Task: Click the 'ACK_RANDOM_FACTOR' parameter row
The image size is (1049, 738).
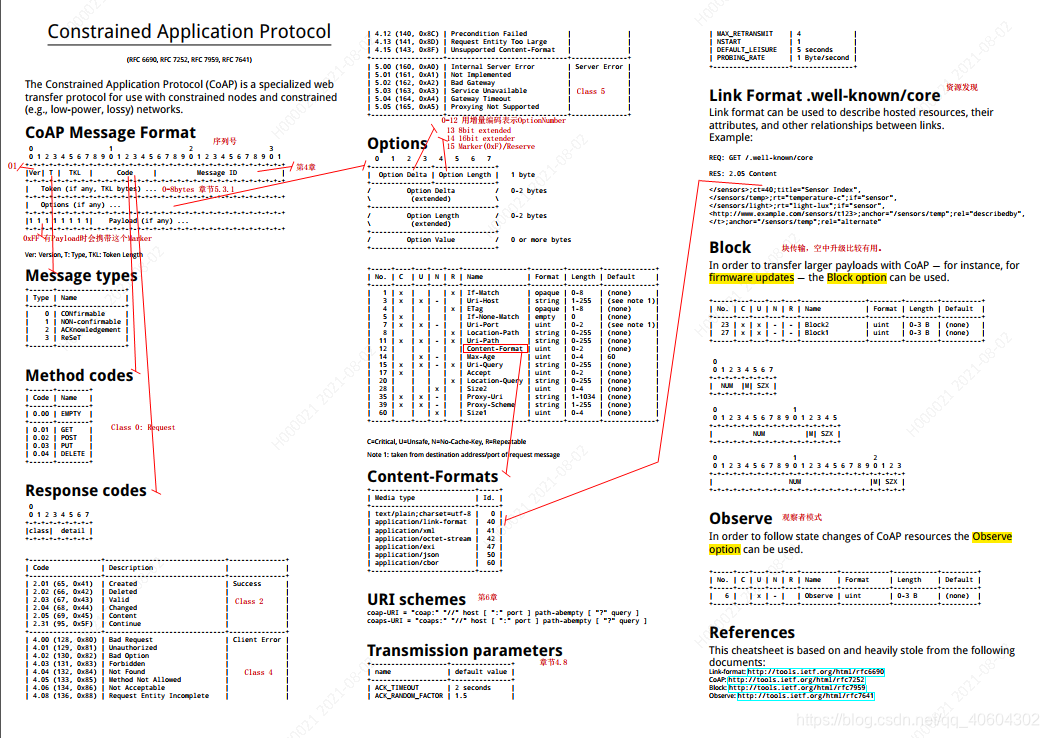Action: pyautogui.click(x=442, y=696)
